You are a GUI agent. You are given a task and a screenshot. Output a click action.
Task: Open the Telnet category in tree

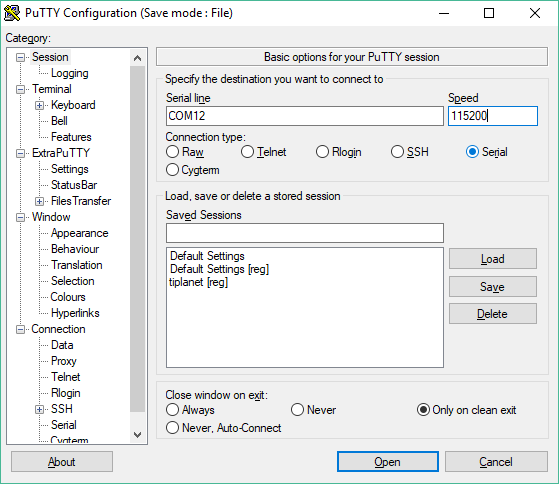[66, 377]
